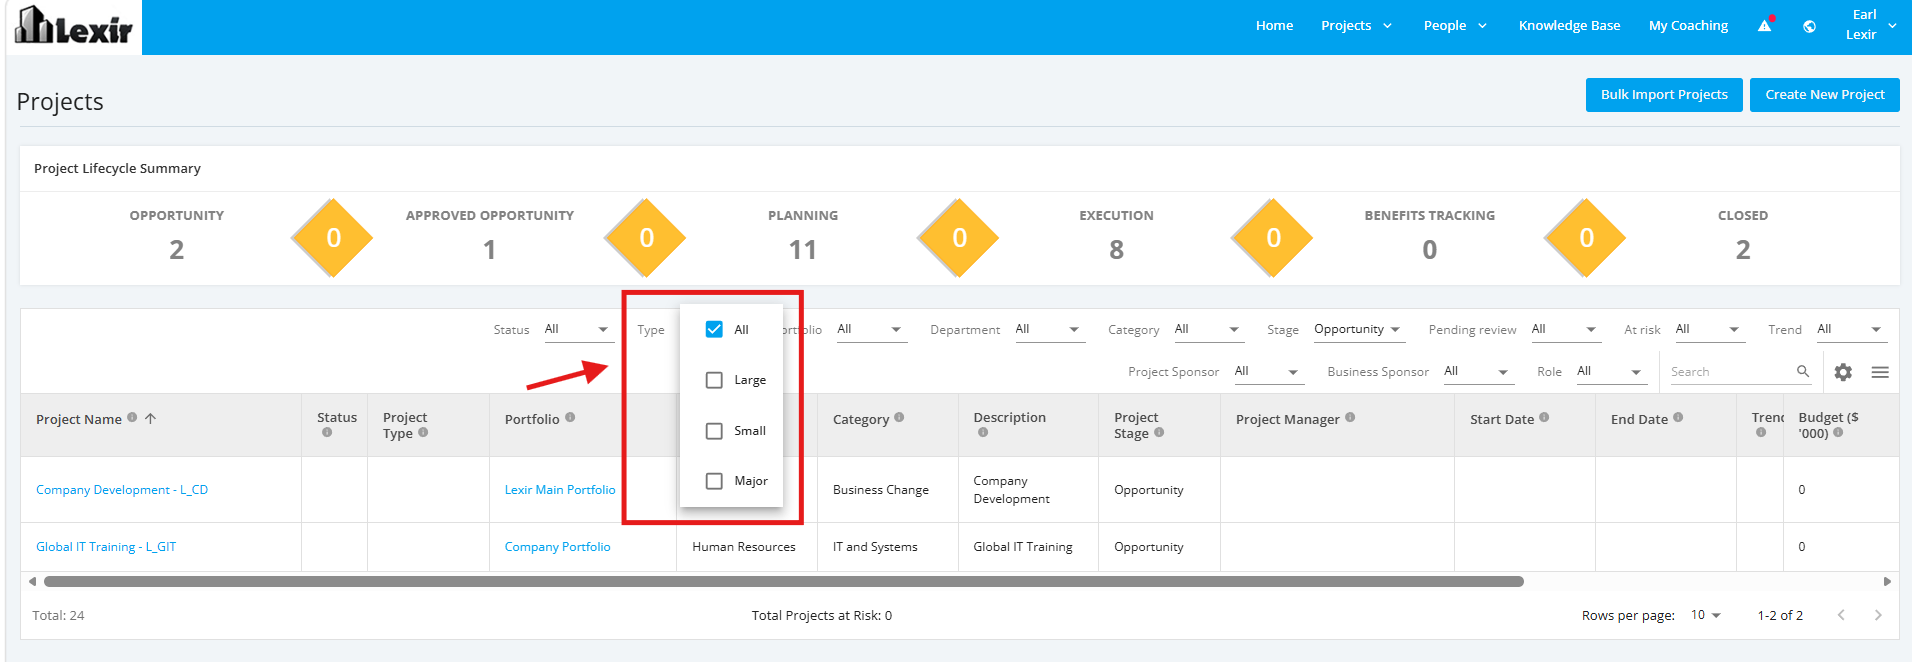Open the Role filter dropdown
The width and height of the screenshot is (1912, 662).
(1611, 371)
